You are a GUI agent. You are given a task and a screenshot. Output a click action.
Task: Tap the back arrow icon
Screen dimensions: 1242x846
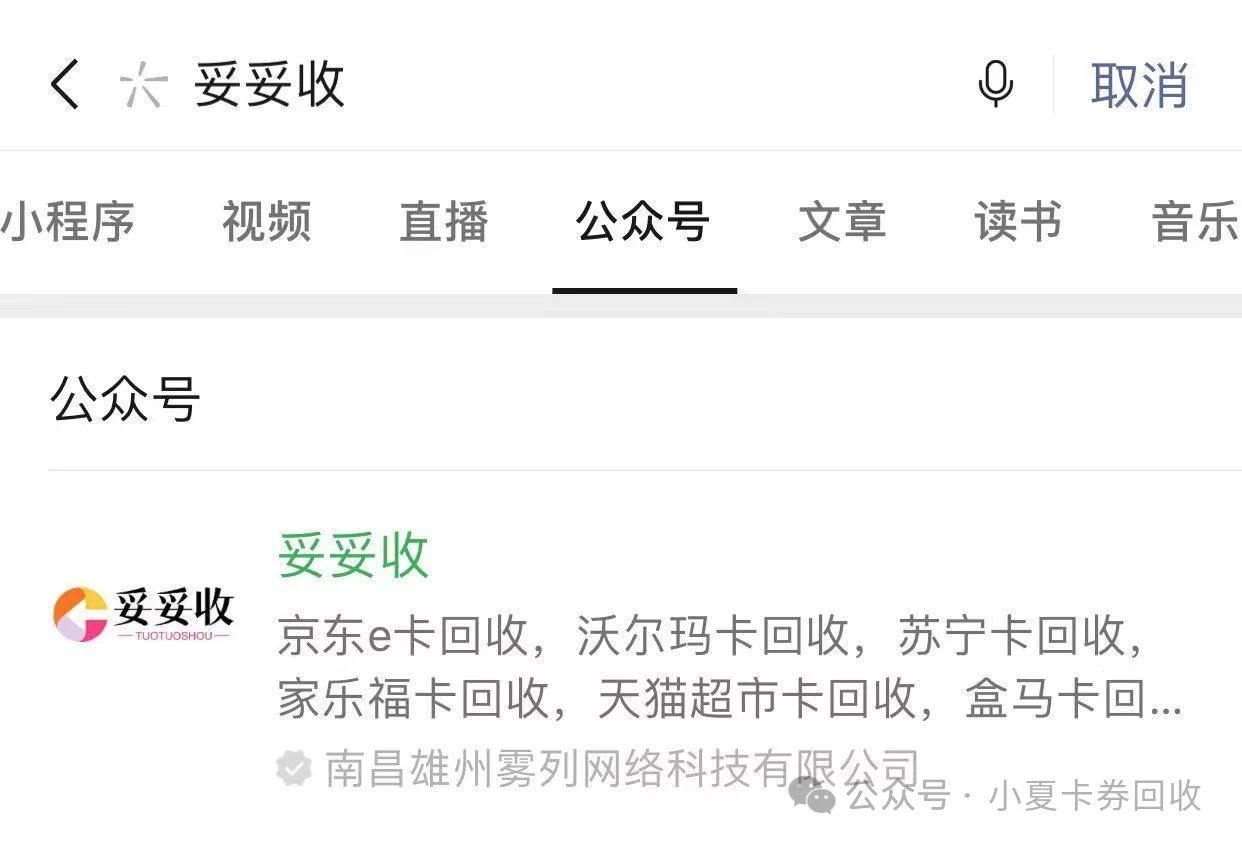[x=64, y=84]
